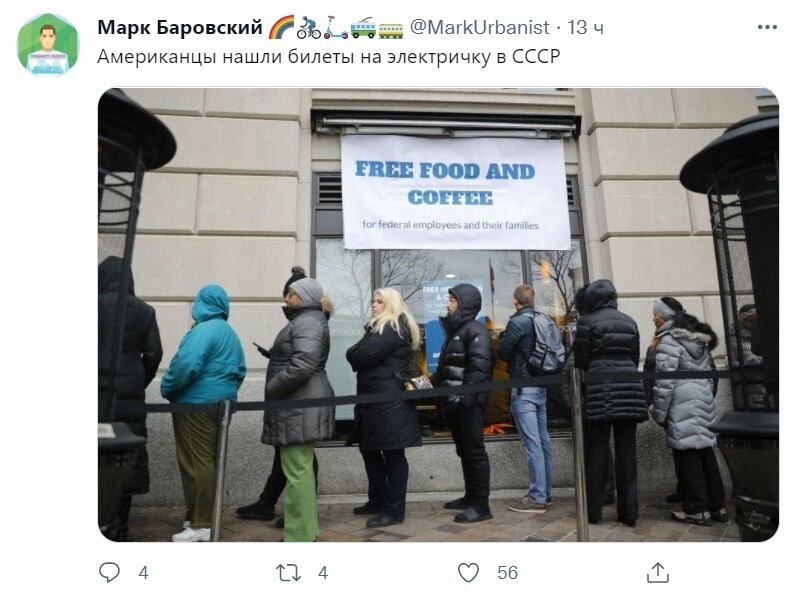Click the retweet count 4
This screenshot has height=598, width=802.
tap(323, 572)
